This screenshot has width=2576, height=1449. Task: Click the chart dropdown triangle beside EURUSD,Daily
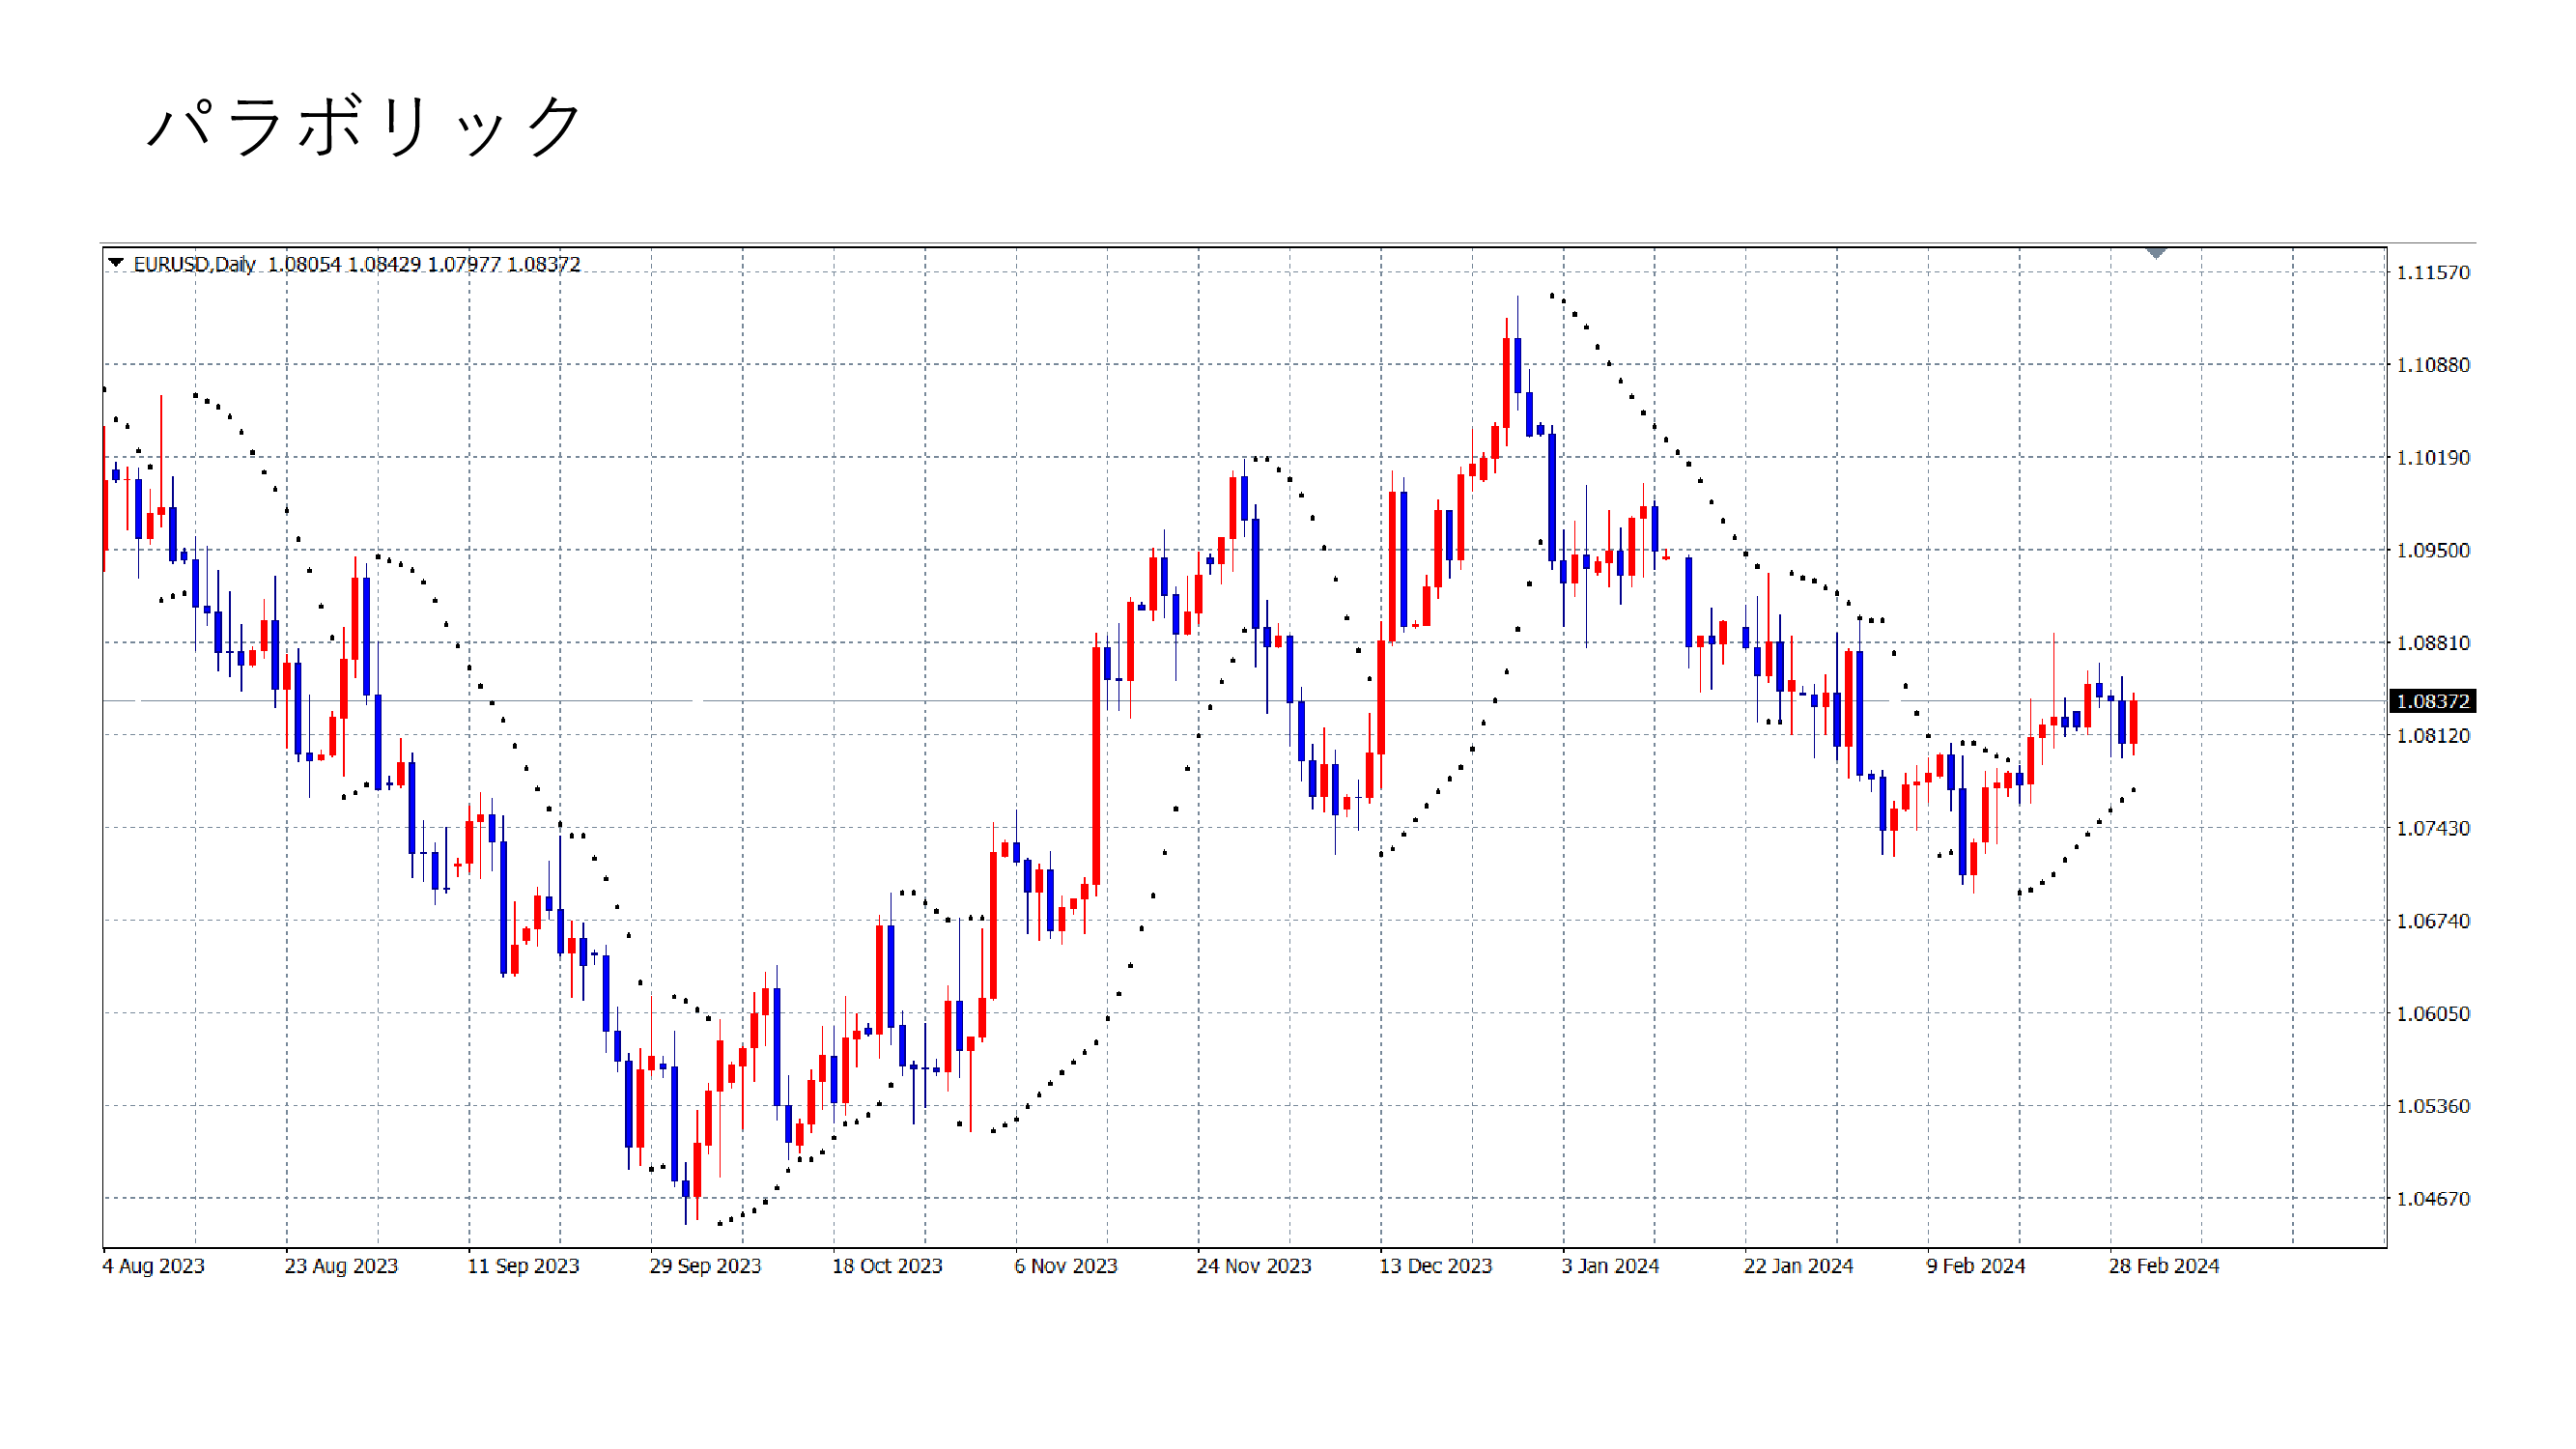pos(116,263)
